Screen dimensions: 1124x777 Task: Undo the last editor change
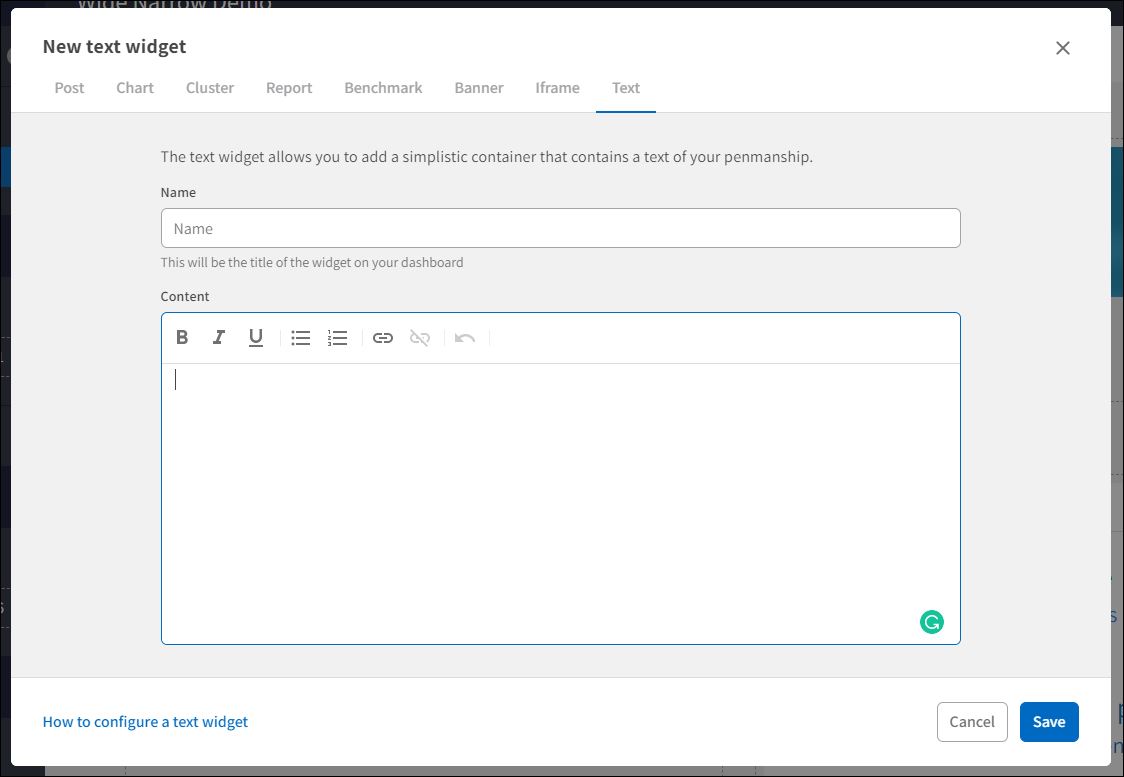(x=464, y=337)
